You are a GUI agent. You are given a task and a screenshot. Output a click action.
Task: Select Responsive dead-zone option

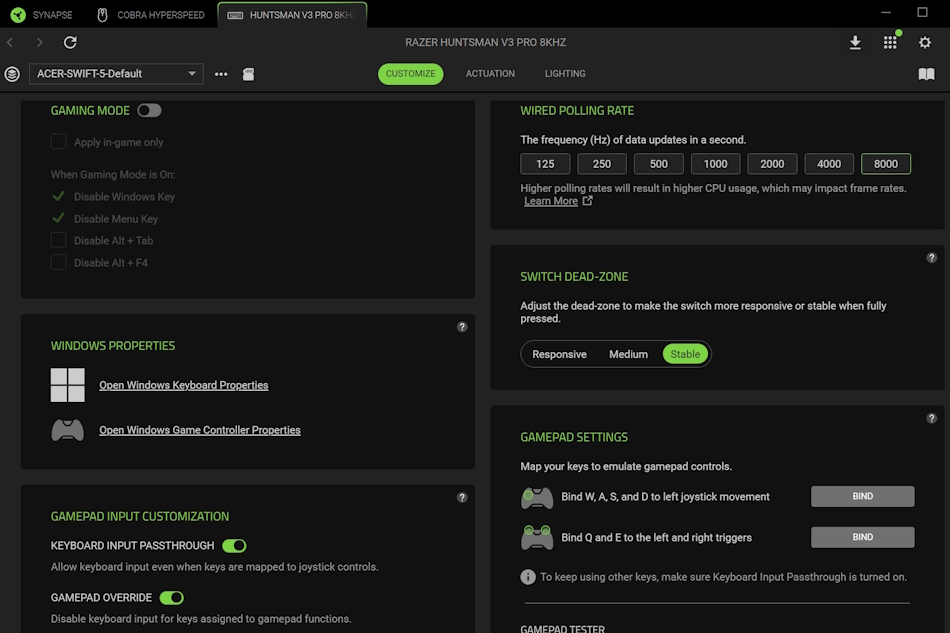point(559,354)
